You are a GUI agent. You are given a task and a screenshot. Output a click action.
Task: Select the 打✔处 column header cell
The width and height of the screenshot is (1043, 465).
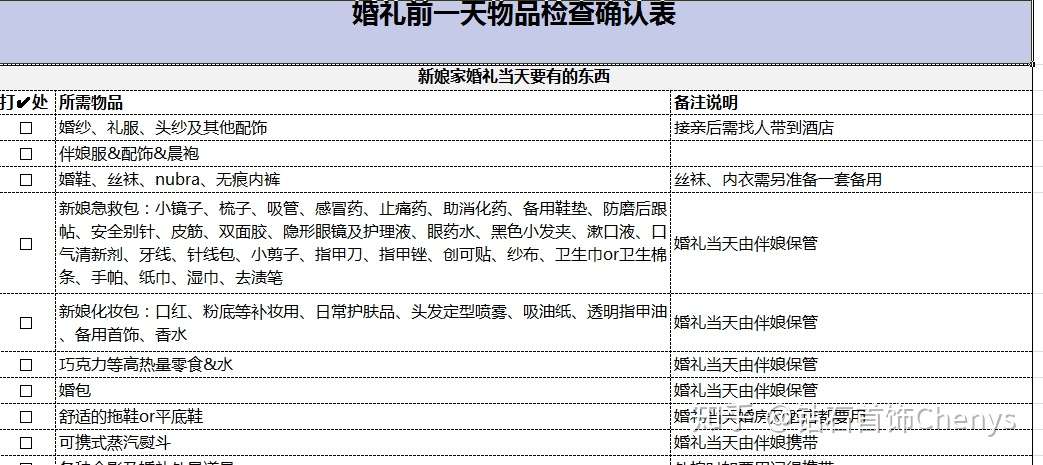click(x=27, y=102)
